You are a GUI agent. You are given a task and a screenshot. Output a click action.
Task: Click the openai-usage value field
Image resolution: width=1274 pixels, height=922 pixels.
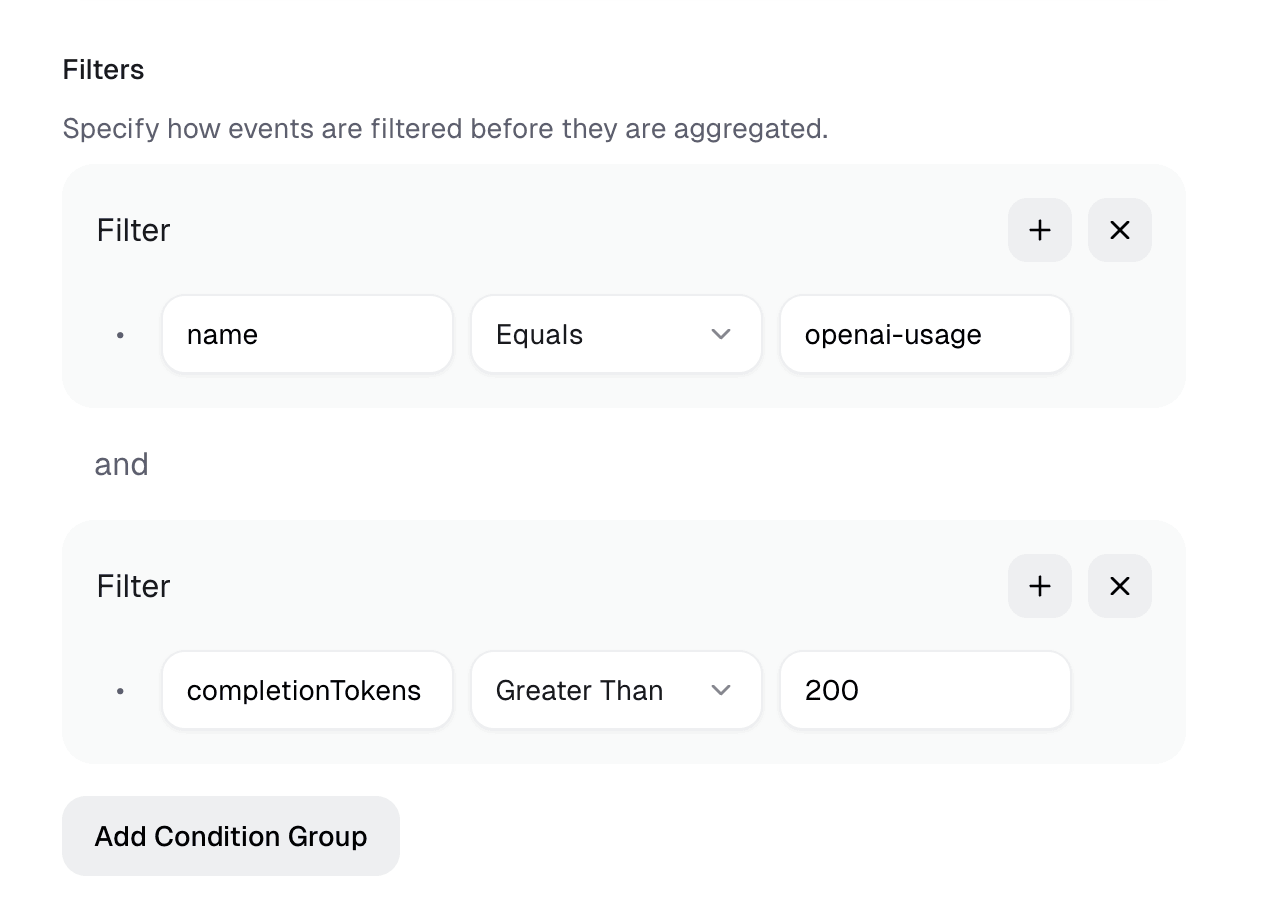click(925, 334)
